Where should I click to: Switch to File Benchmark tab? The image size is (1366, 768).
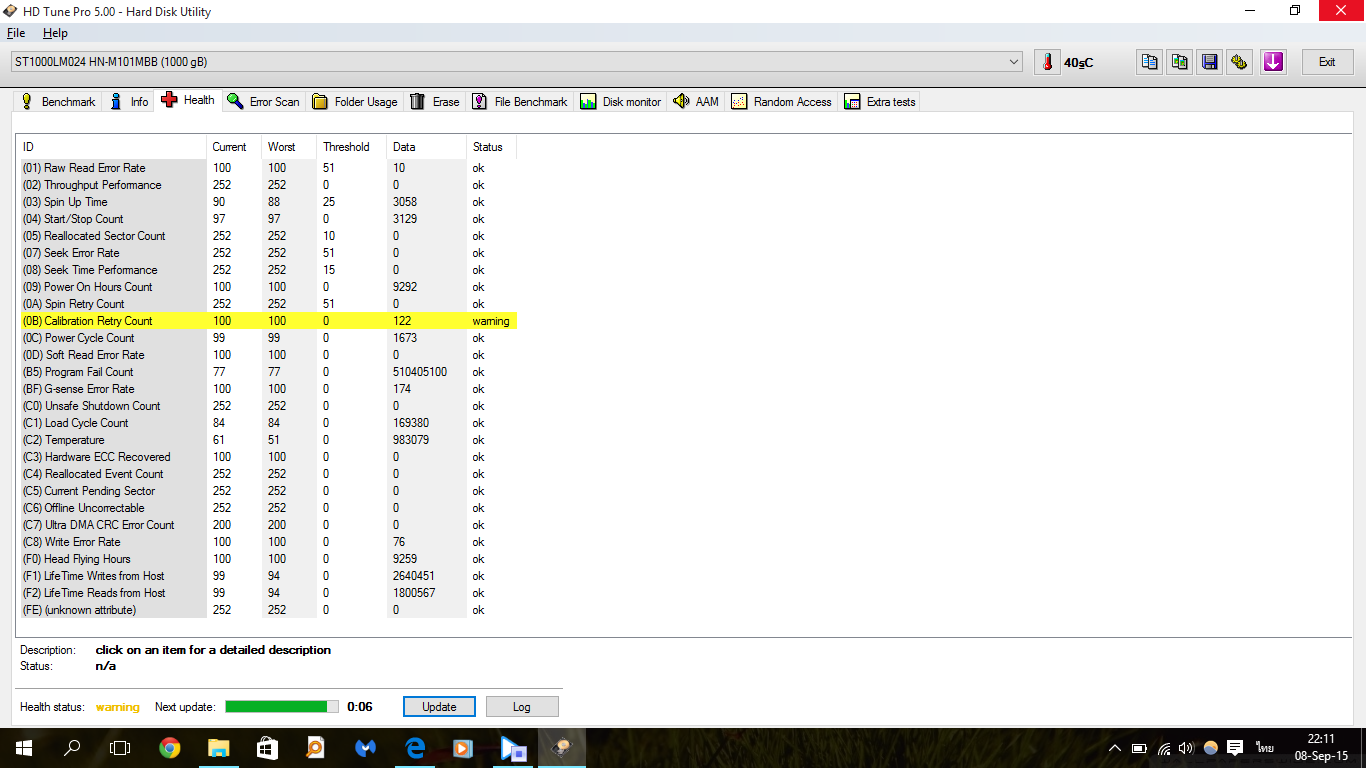pyautogui.click(x=520, y=101)
